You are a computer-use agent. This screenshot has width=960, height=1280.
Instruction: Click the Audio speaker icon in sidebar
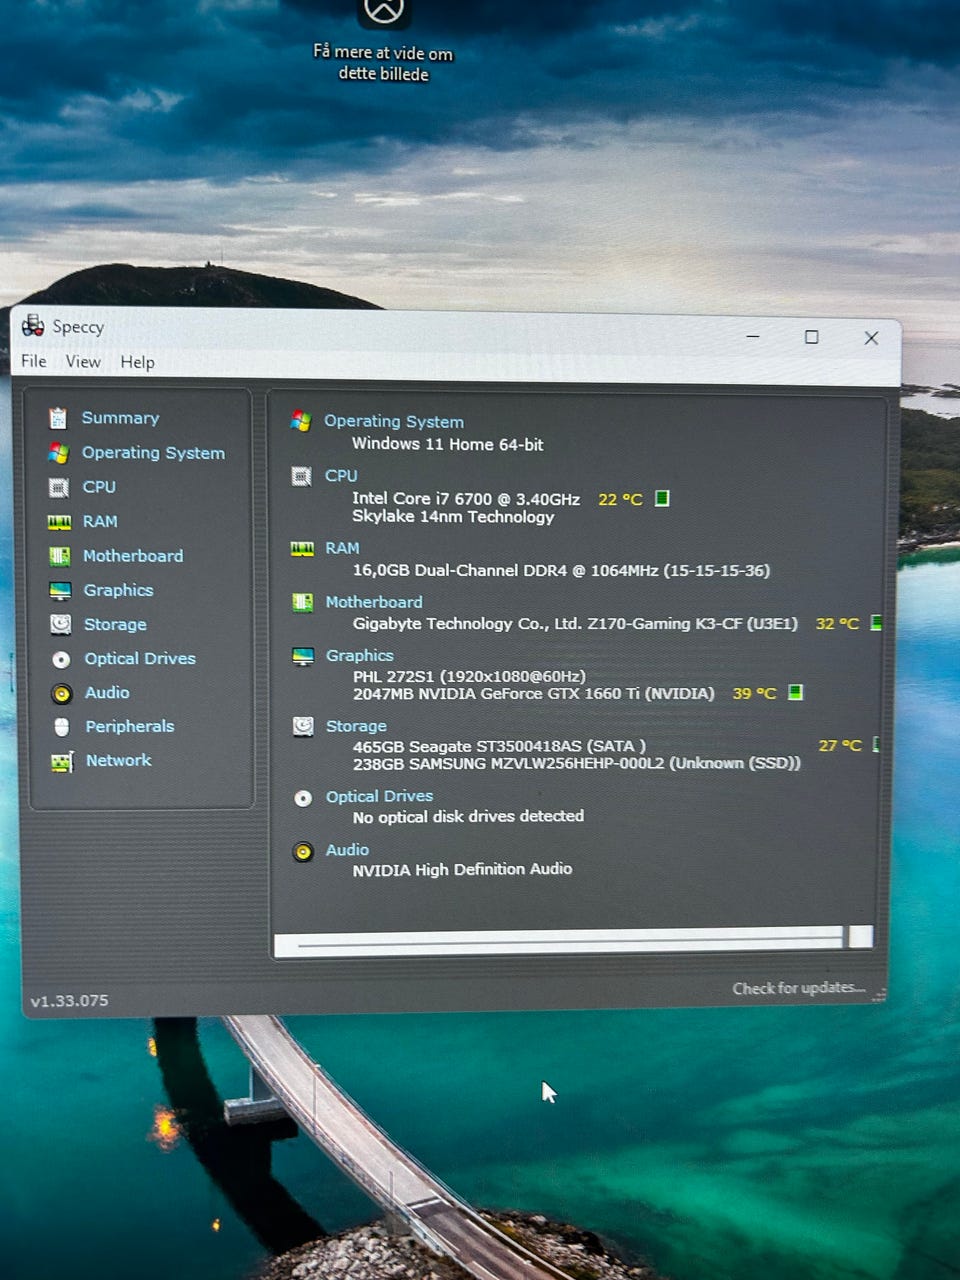click(x=61, y=693)
